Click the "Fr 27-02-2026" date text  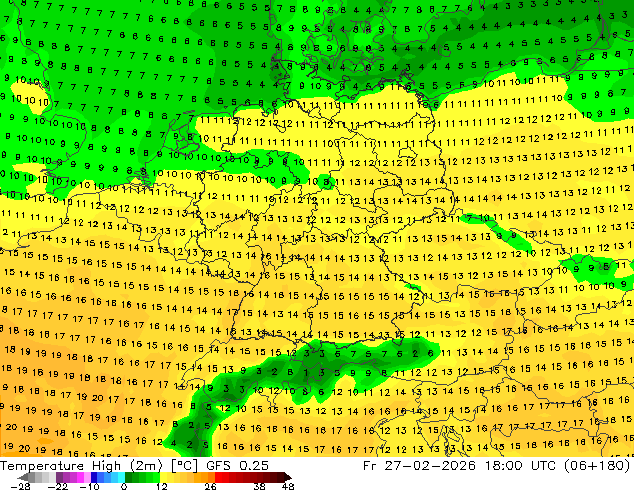tap(419, 466)
